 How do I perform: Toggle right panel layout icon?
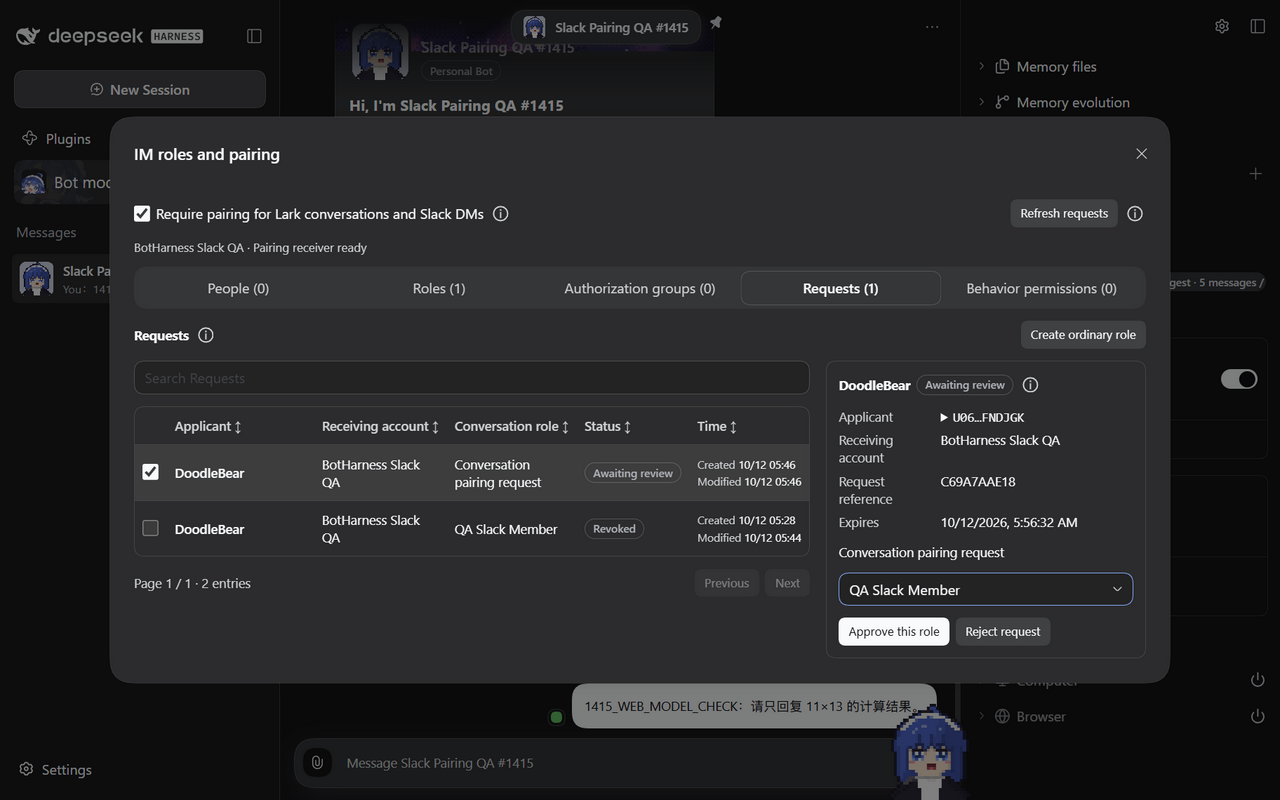1258,26
